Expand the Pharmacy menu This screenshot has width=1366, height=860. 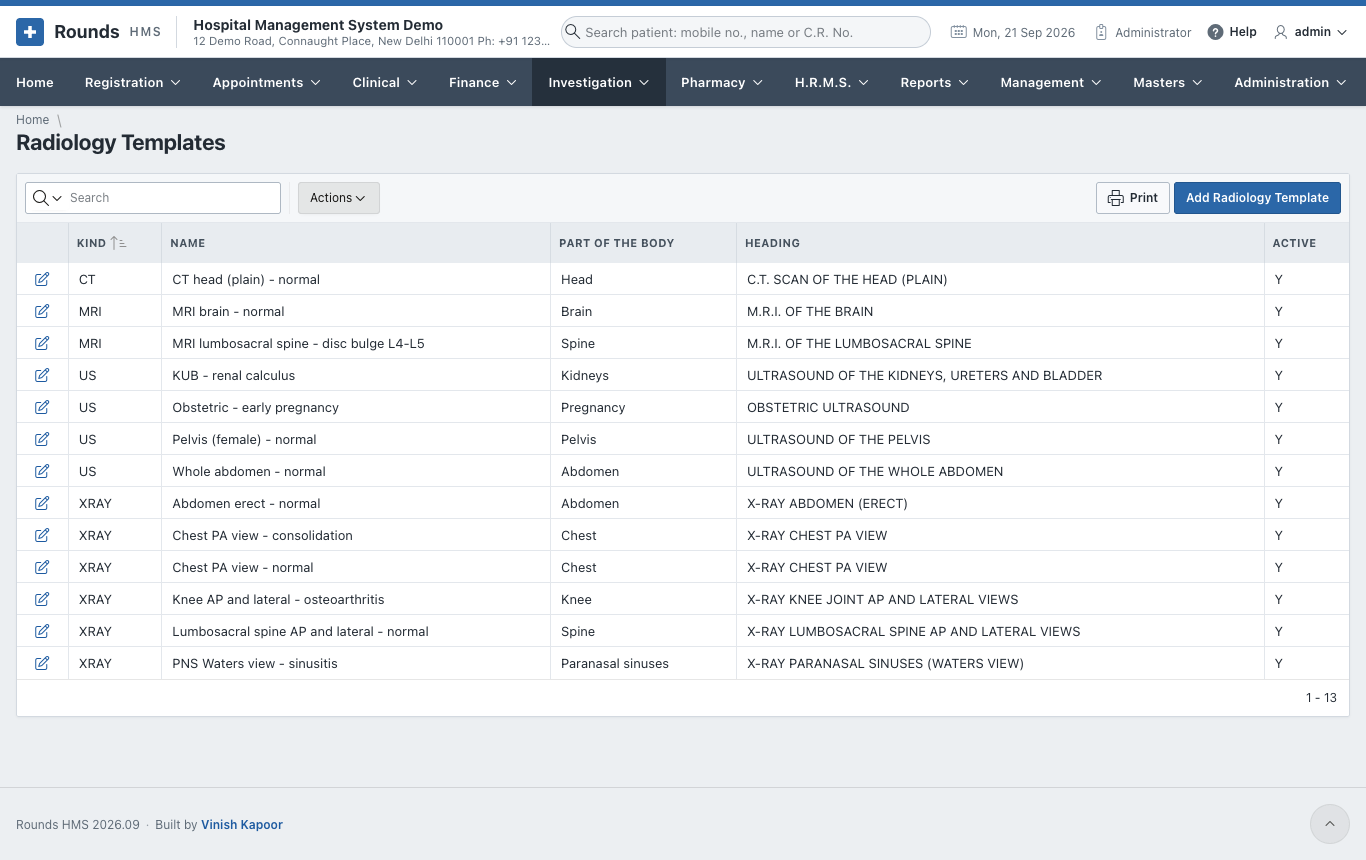722,82
